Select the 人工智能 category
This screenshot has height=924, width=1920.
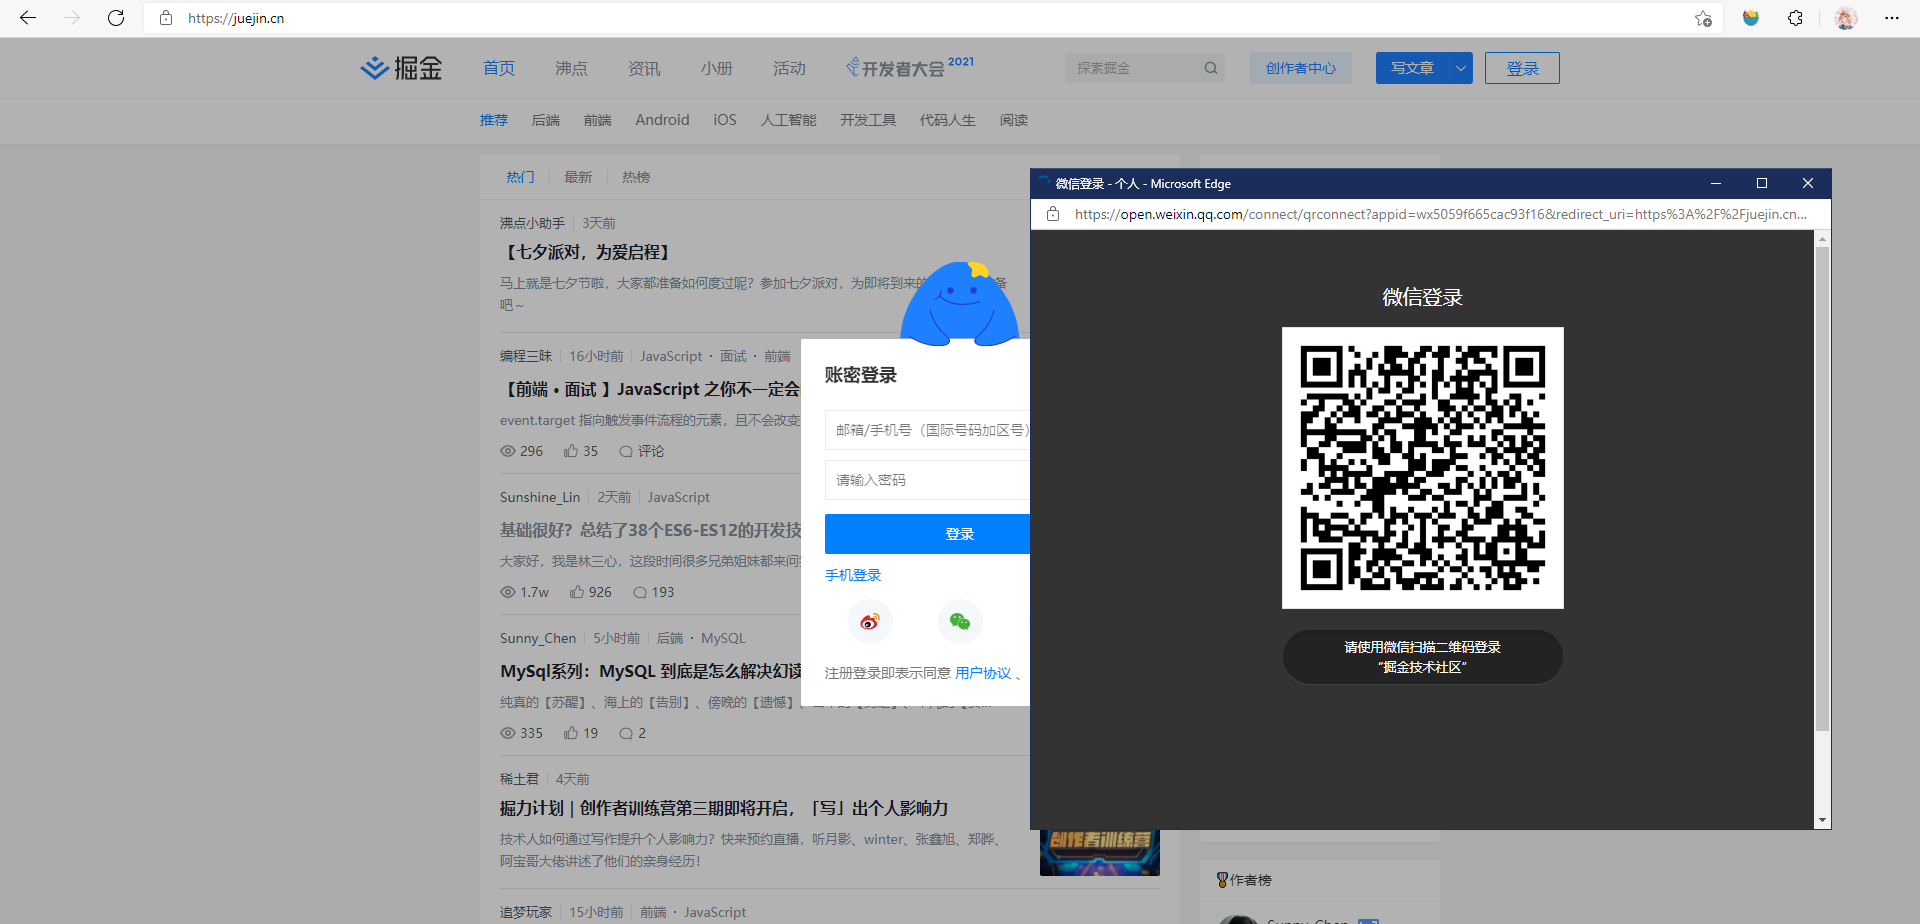(x=789, y=120)
